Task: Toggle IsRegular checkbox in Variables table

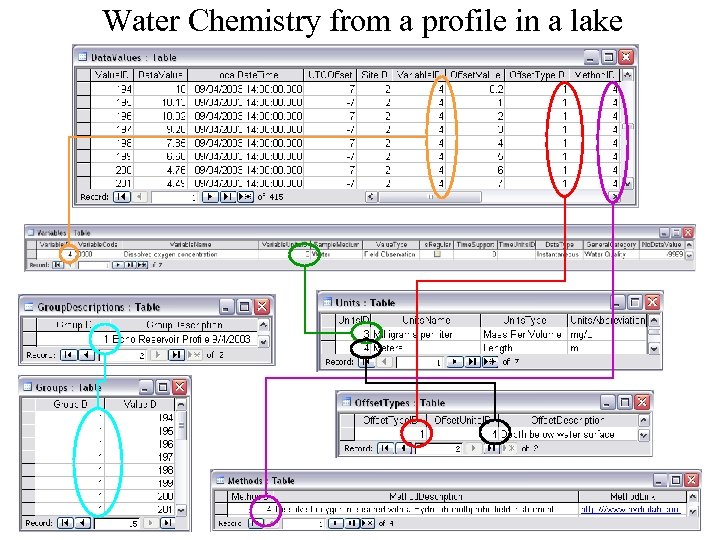Action: click(x=437, y=254)
